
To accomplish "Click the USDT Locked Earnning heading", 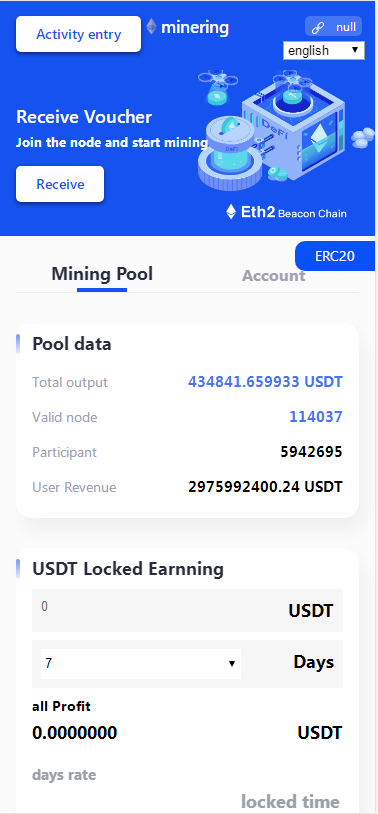I will 128,569.
